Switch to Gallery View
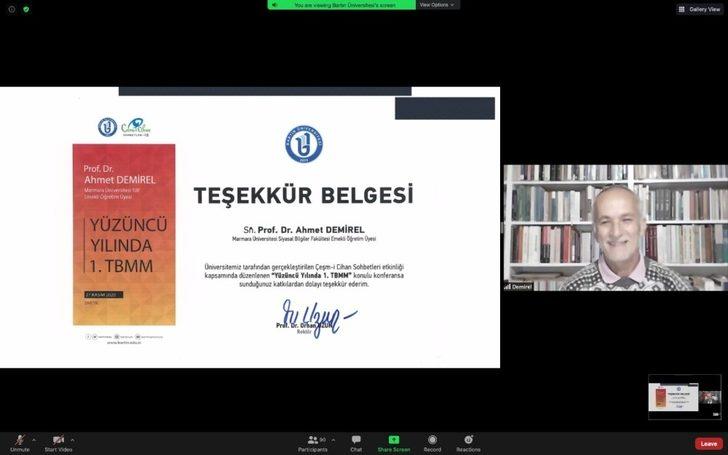The width and height of the screenshot is (728, 455). coord(700,9)
